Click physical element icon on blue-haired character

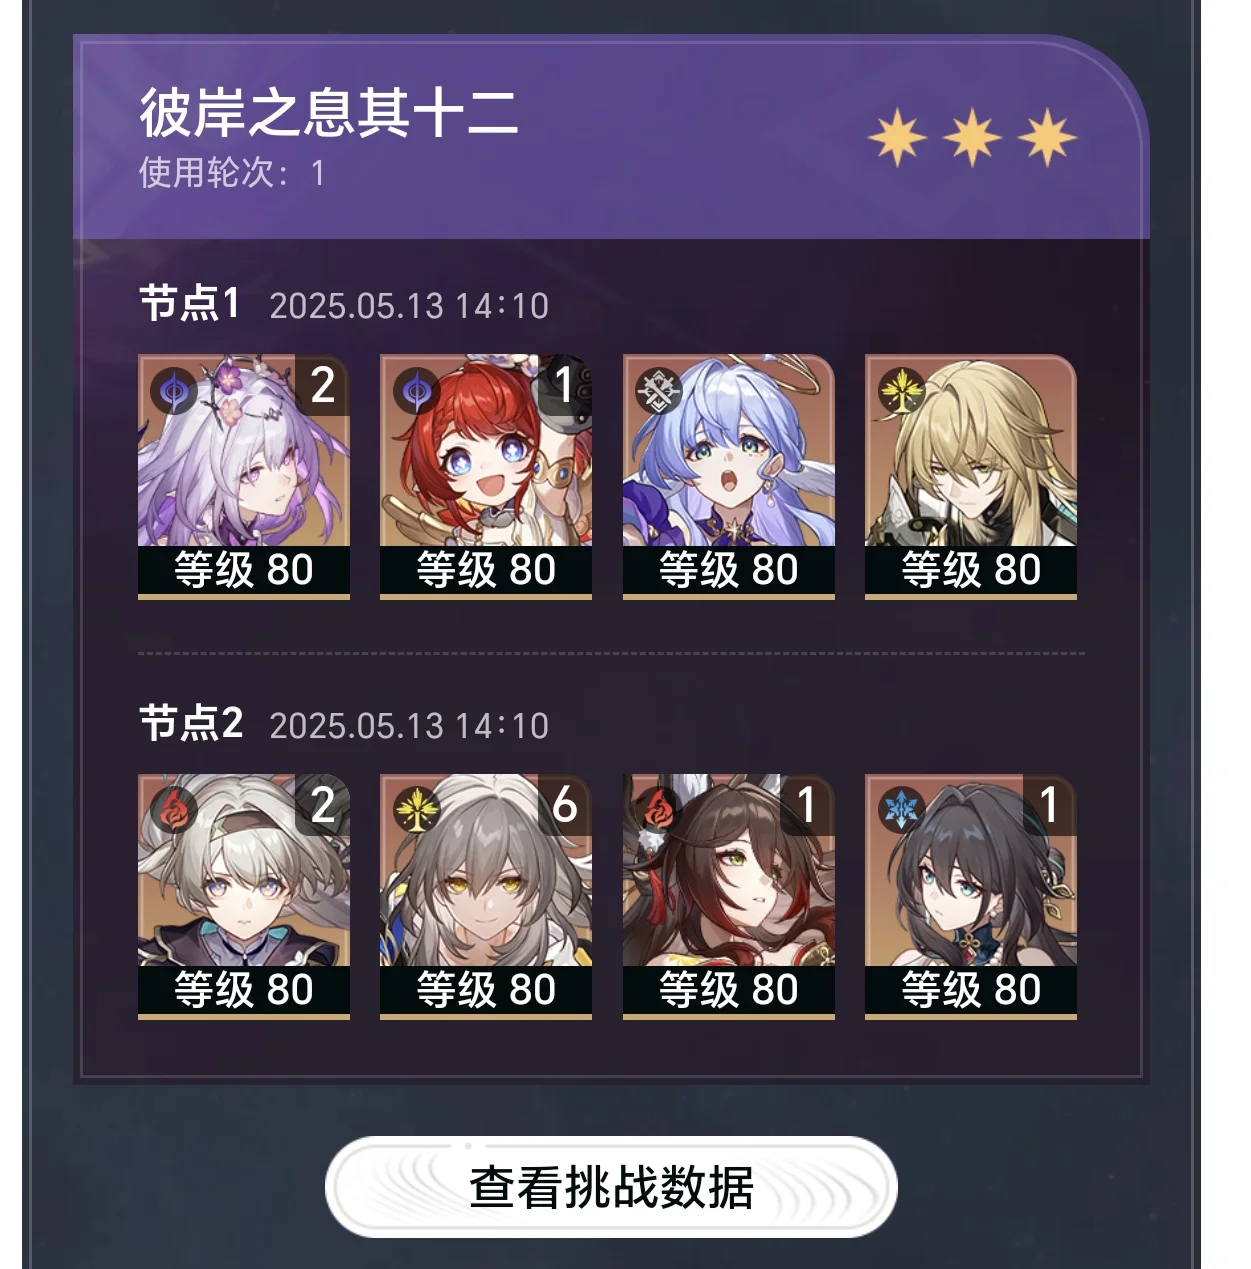(x=658, y=391)
